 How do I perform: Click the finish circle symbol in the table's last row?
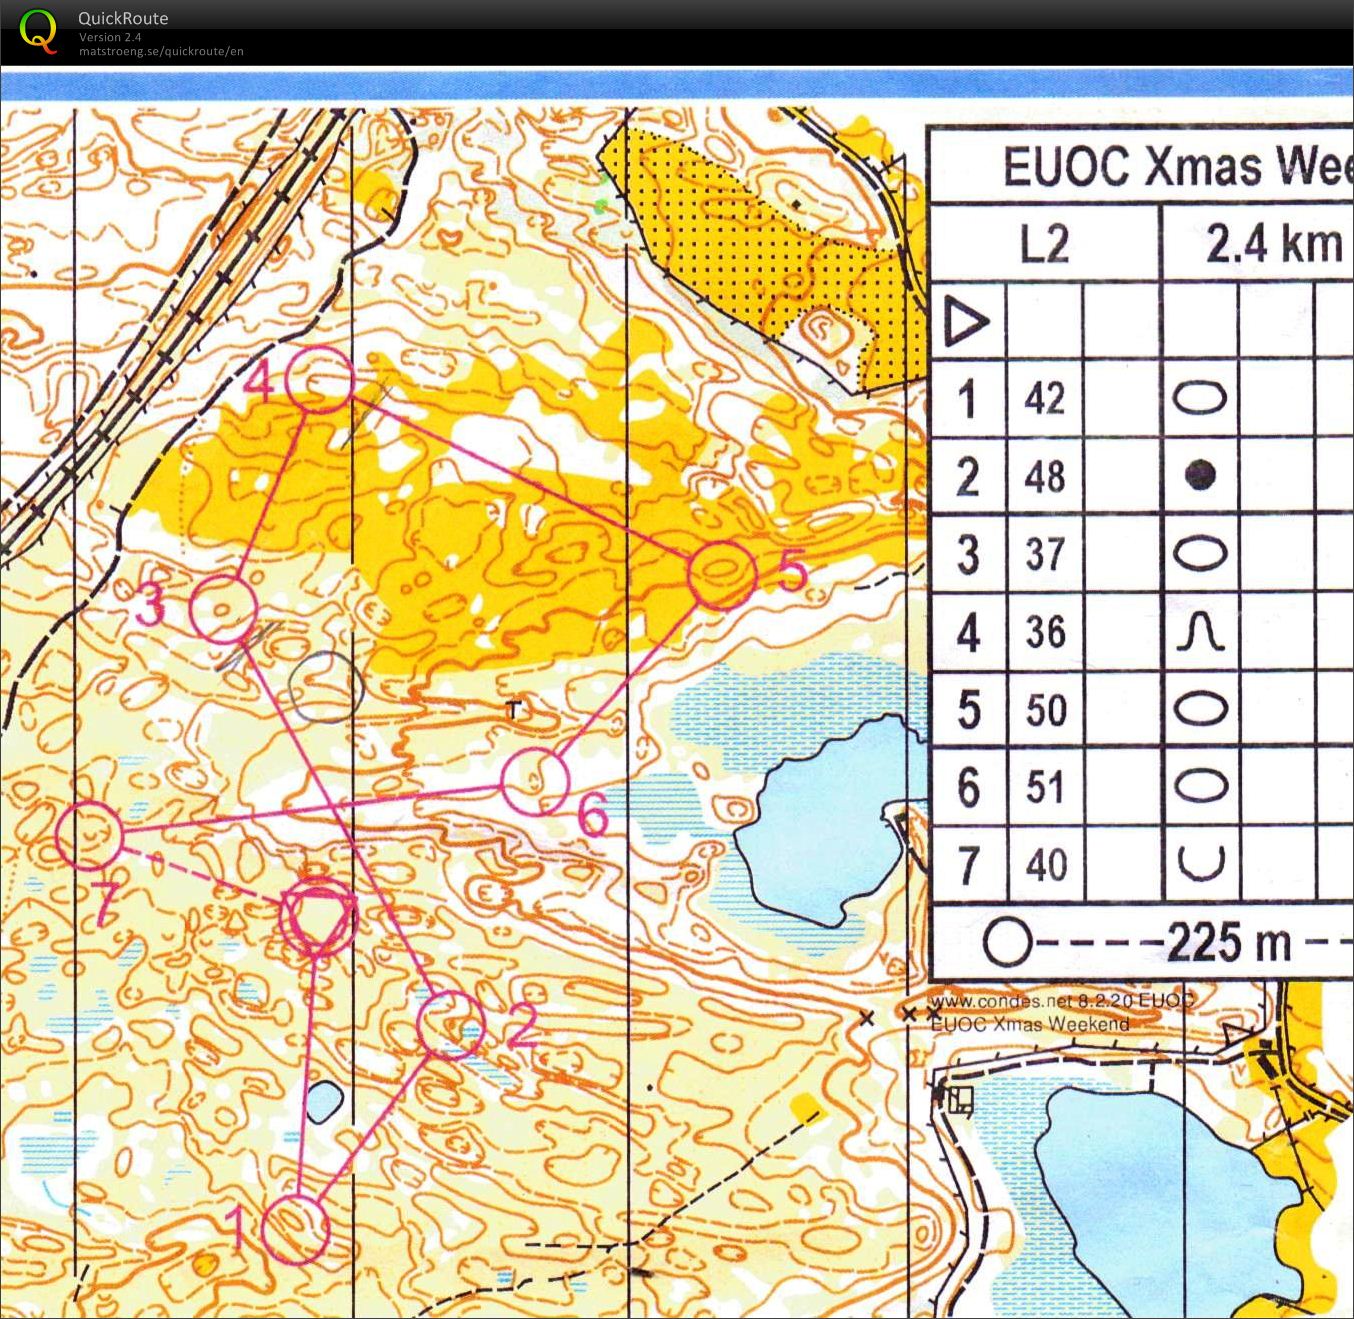tap(1006, 942)
